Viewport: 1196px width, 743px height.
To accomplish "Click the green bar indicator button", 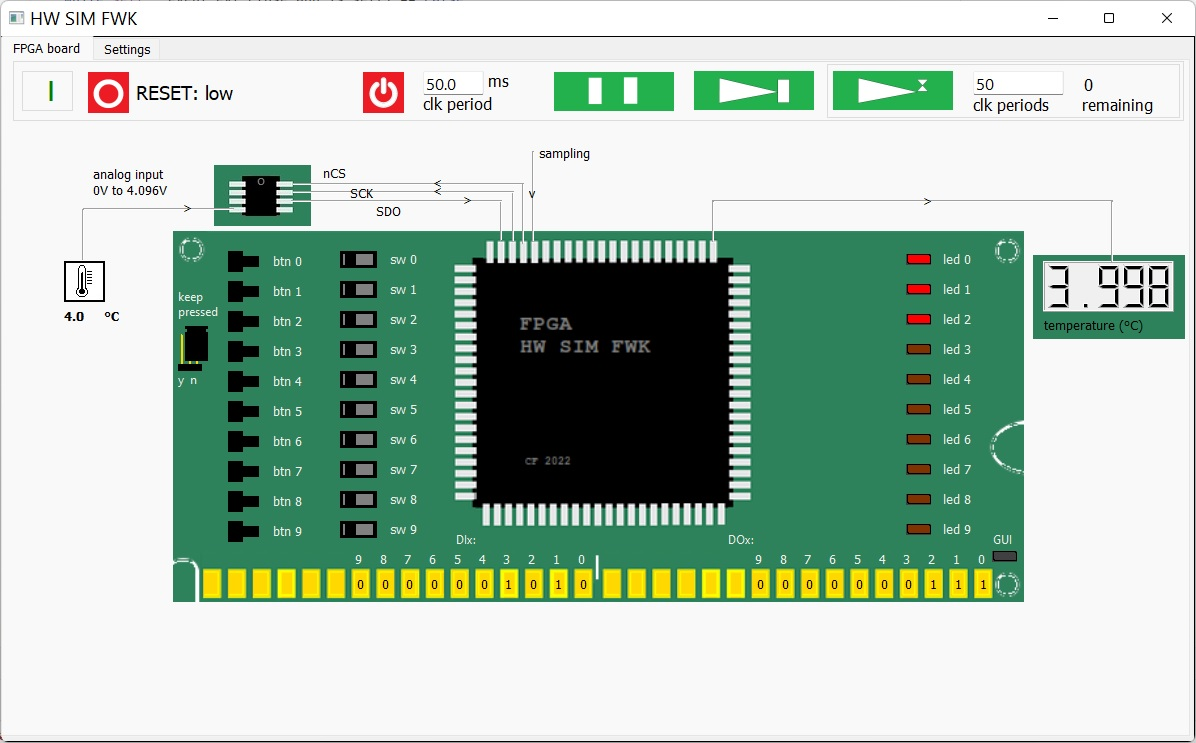I will point(47,91).
